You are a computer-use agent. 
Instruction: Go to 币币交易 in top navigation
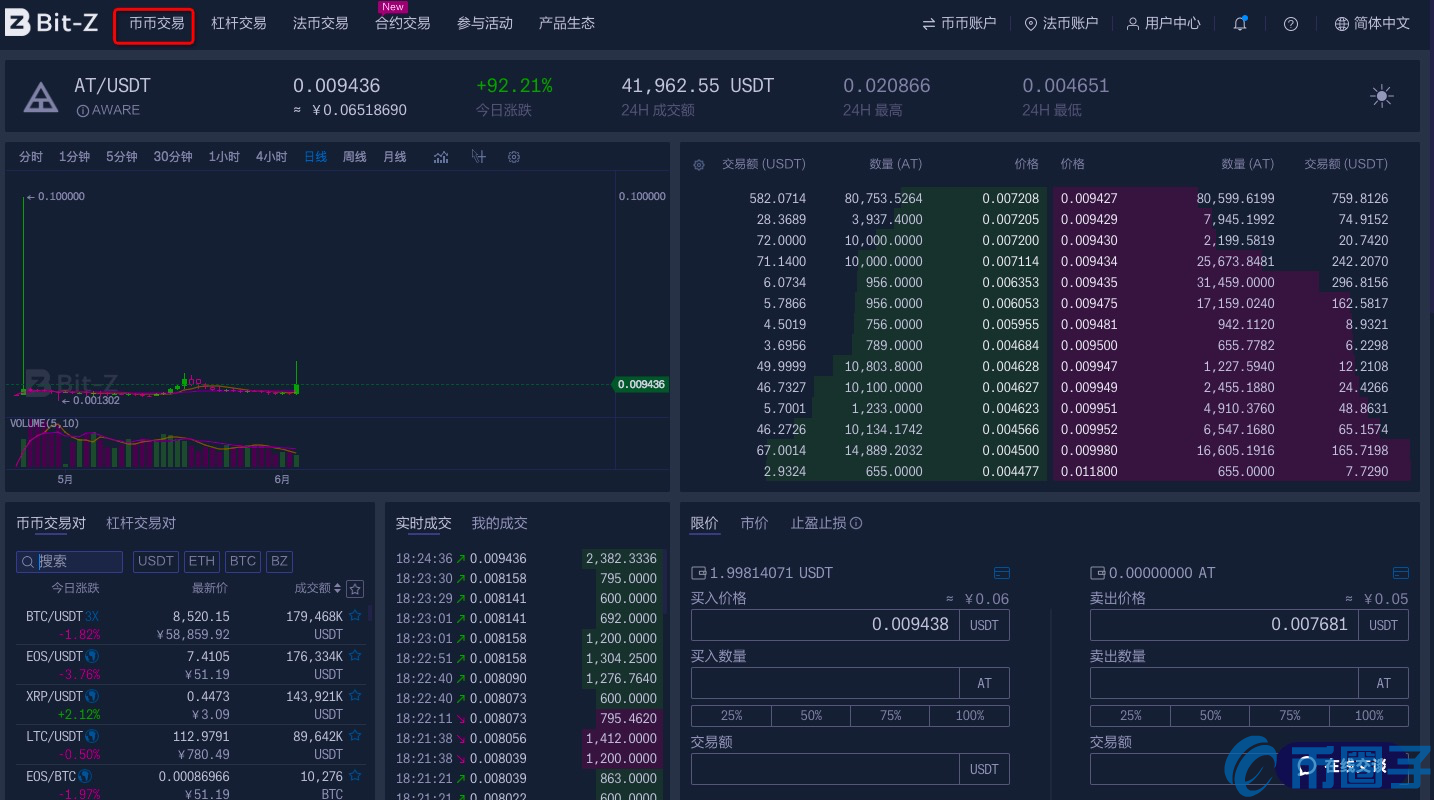click(x=157, y=23)
